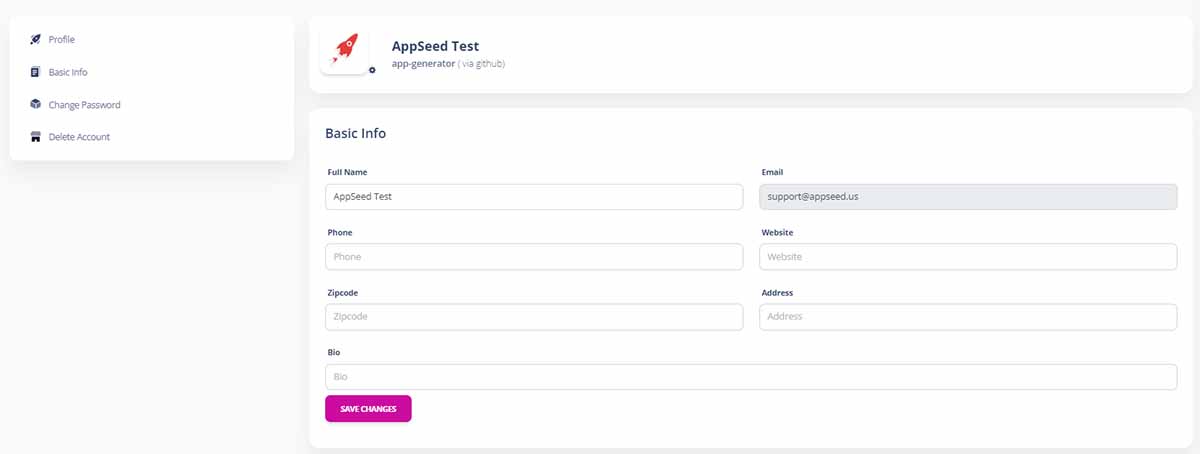This screenshot has height=454, width=1200.
Task: Click the small gear icon on avatar
Action: (372, 70)
